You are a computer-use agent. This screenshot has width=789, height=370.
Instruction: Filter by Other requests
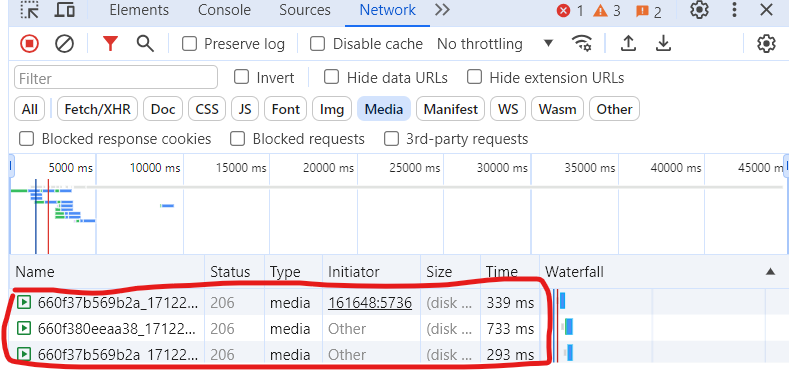614,109
